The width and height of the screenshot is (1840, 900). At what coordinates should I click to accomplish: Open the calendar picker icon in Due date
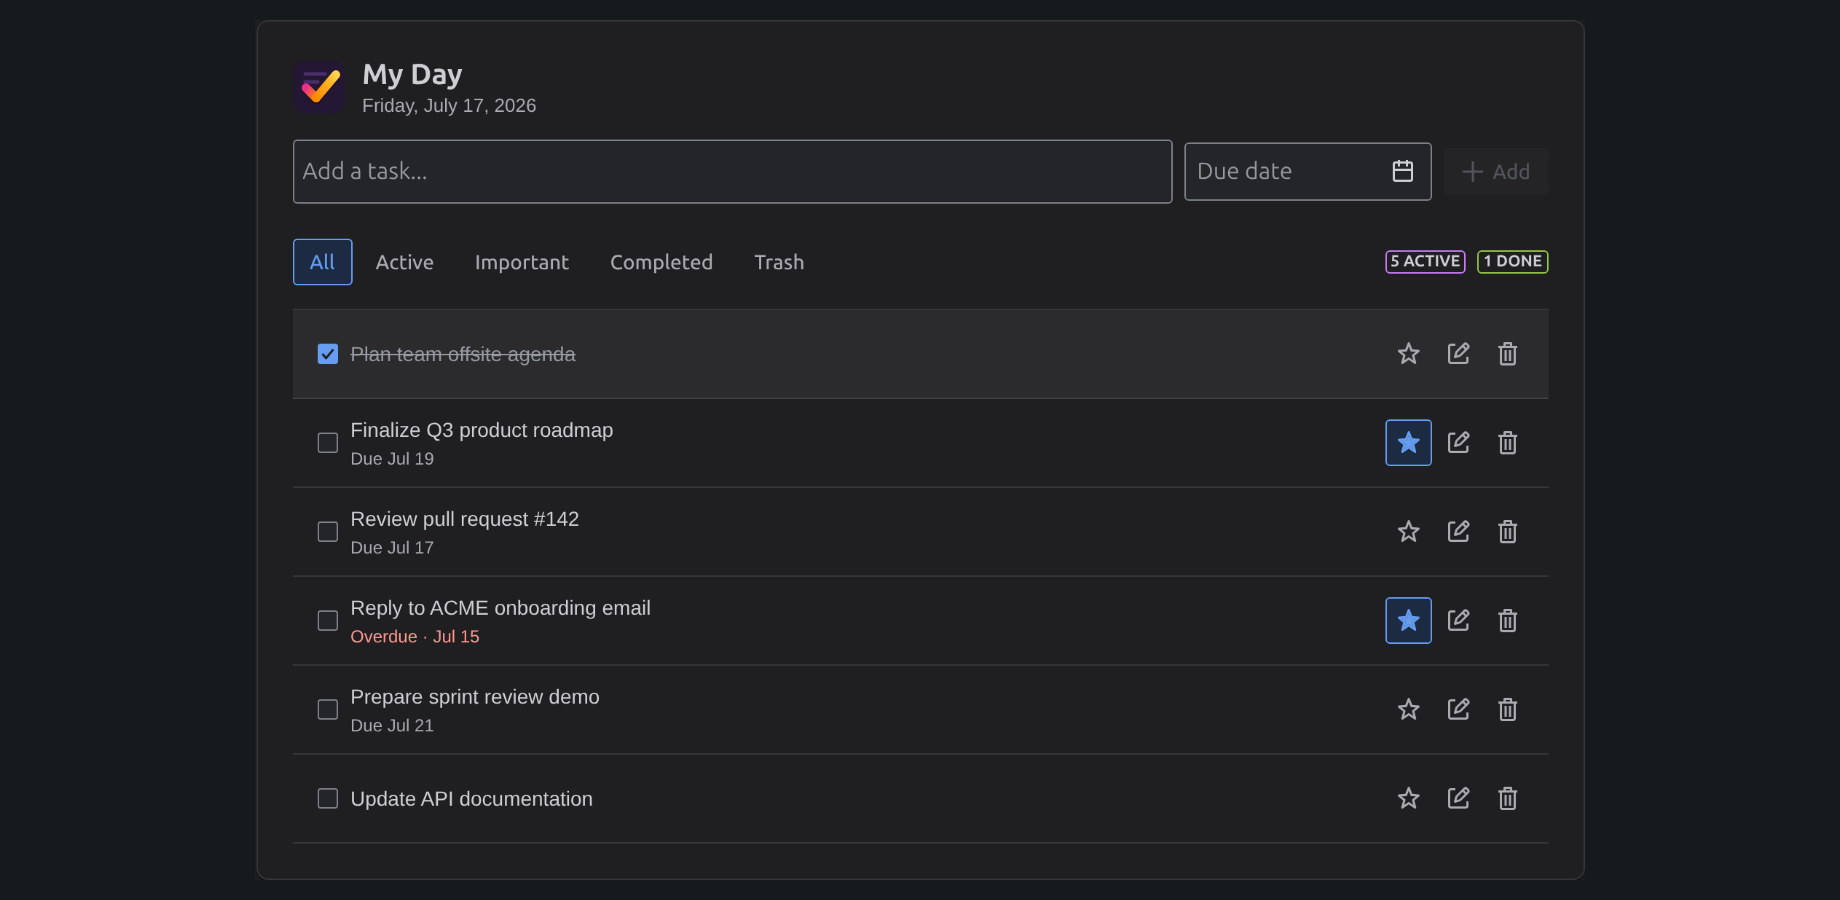(x=1402, y=172)
